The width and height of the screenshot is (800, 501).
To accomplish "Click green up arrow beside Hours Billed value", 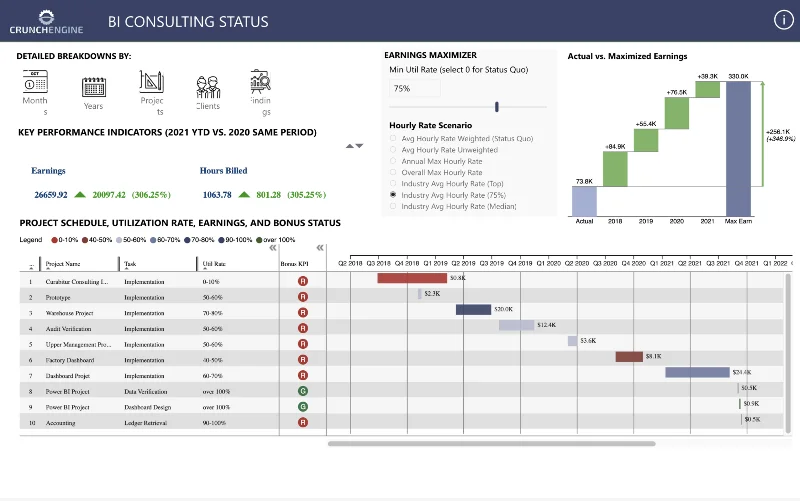I will [x=244, y=194].
